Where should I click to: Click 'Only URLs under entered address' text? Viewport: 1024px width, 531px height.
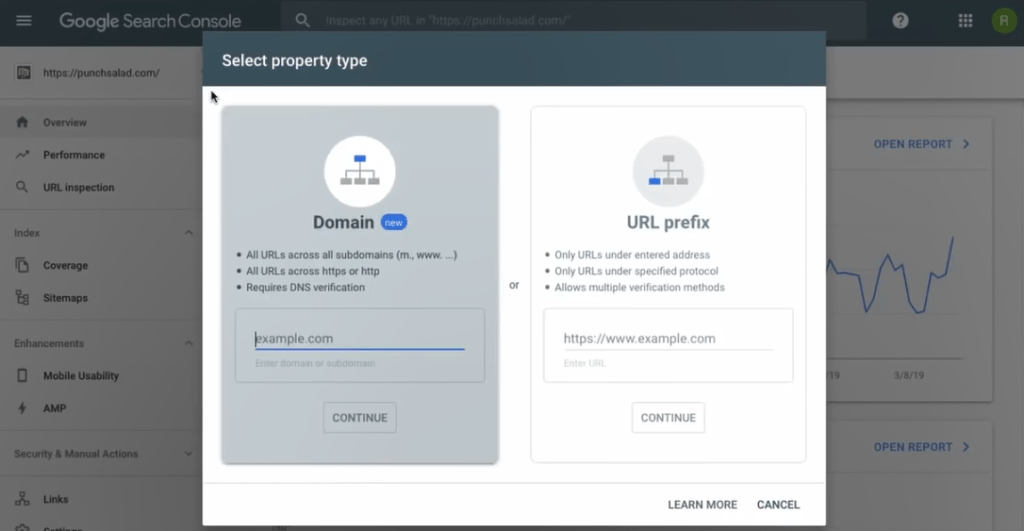[632, 255]
